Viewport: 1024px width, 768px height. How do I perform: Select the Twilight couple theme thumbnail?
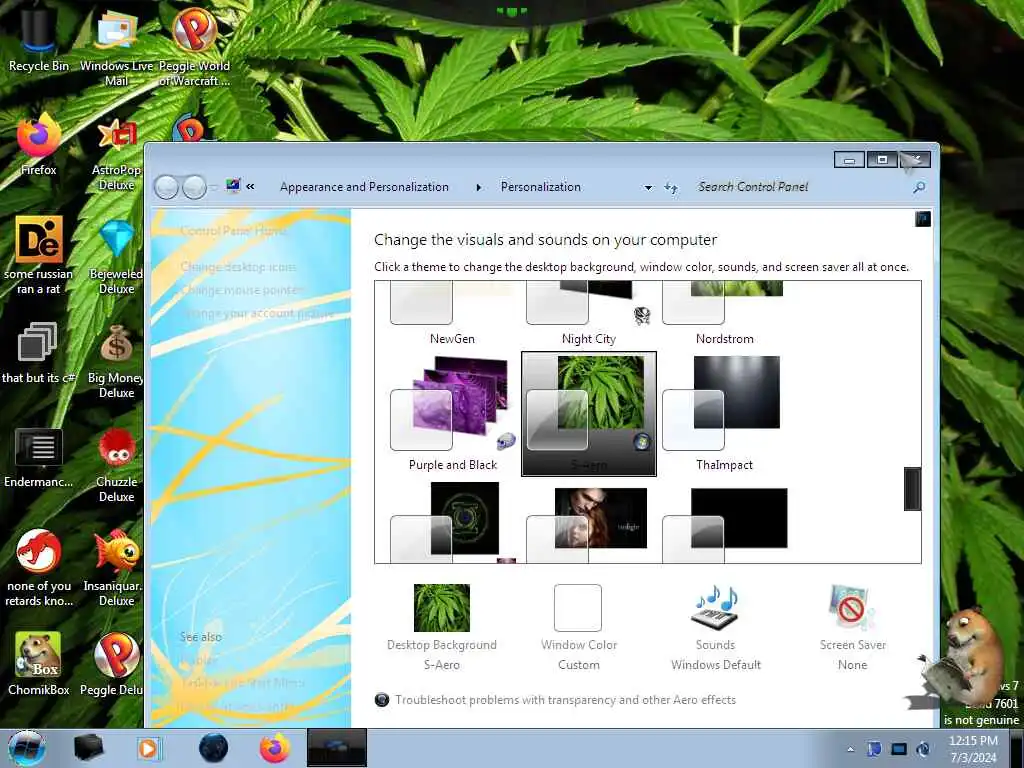(x=588, y=521)
